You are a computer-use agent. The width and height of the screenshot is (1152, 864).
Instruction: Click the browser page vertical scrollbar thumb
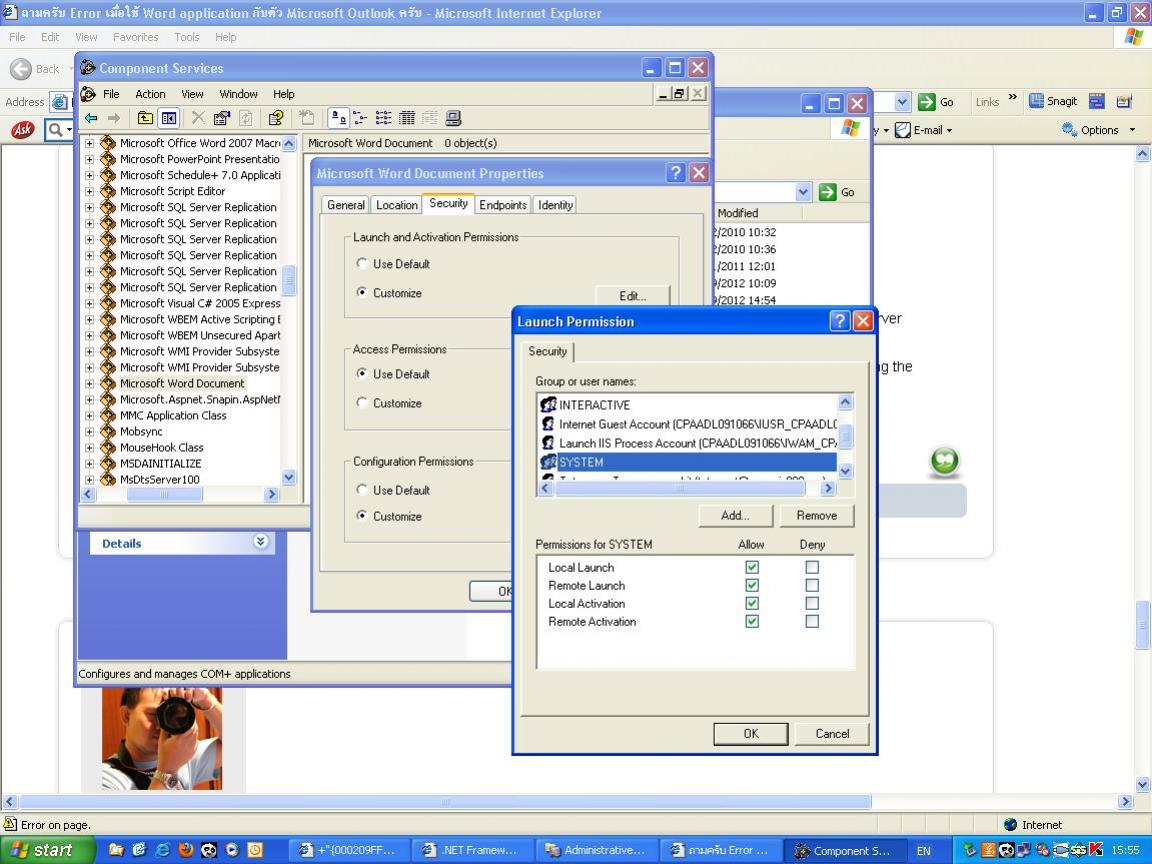pos(1143,625)
